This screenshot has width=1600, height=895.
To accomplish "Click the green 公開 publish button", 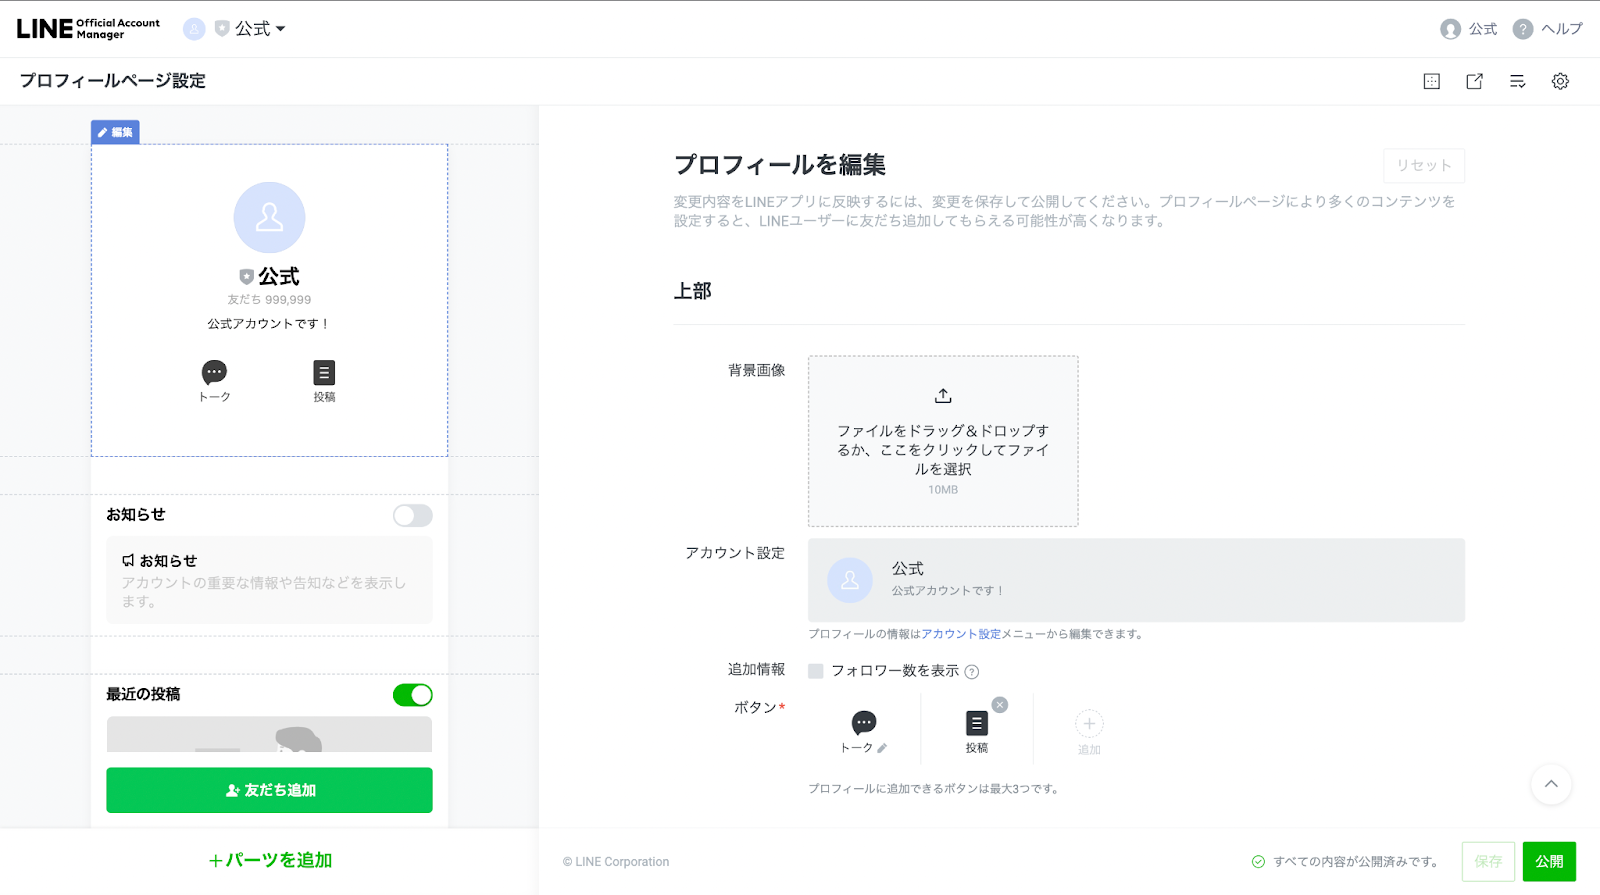I will pos(1549,861).
